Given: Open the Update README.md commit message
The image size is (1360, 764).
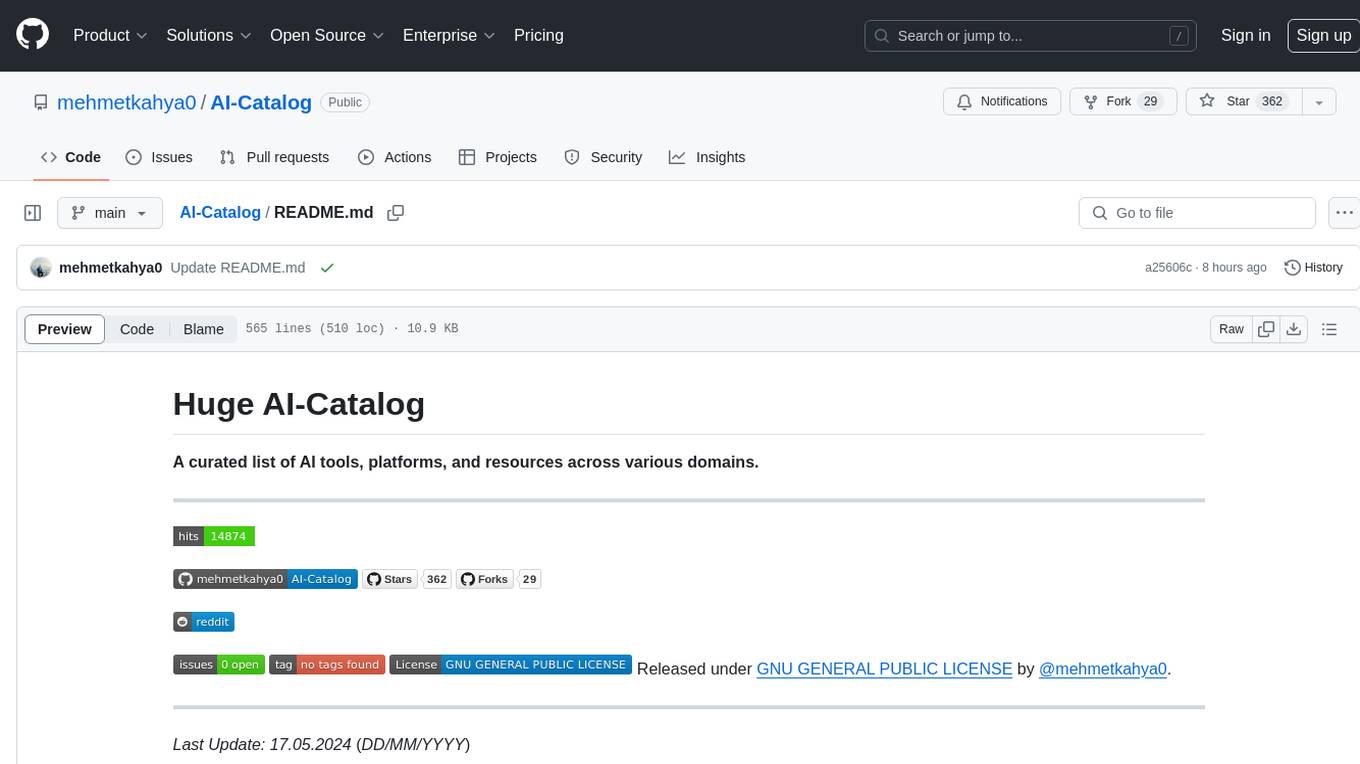Looking at the screenshot, I should click(x=238, y=268).
